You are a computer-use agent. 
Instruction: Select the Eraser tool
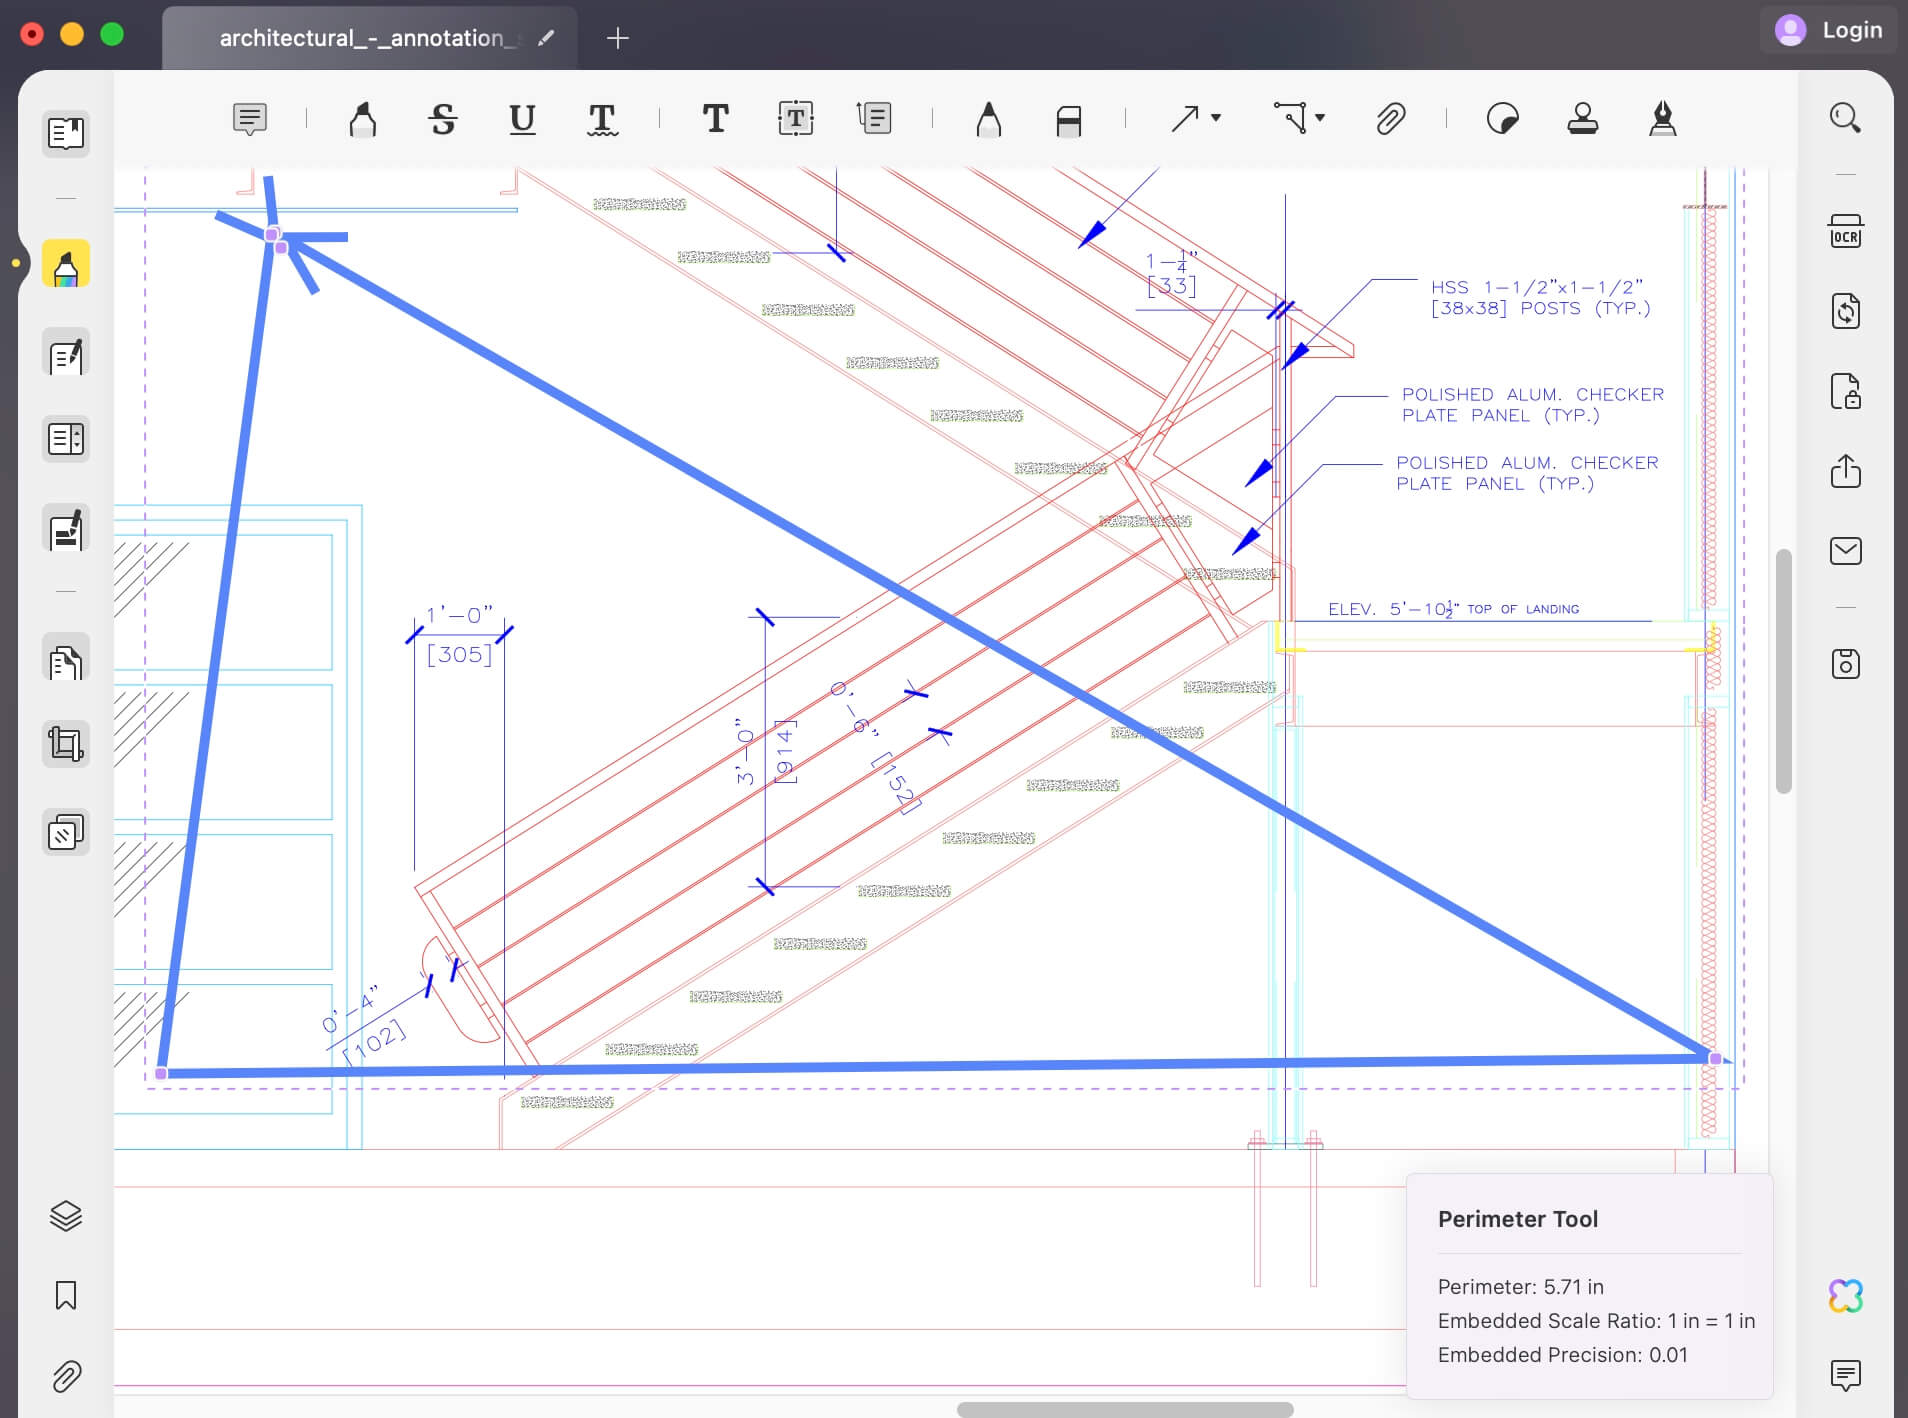pyautogui.click(x=1068, y=119)
